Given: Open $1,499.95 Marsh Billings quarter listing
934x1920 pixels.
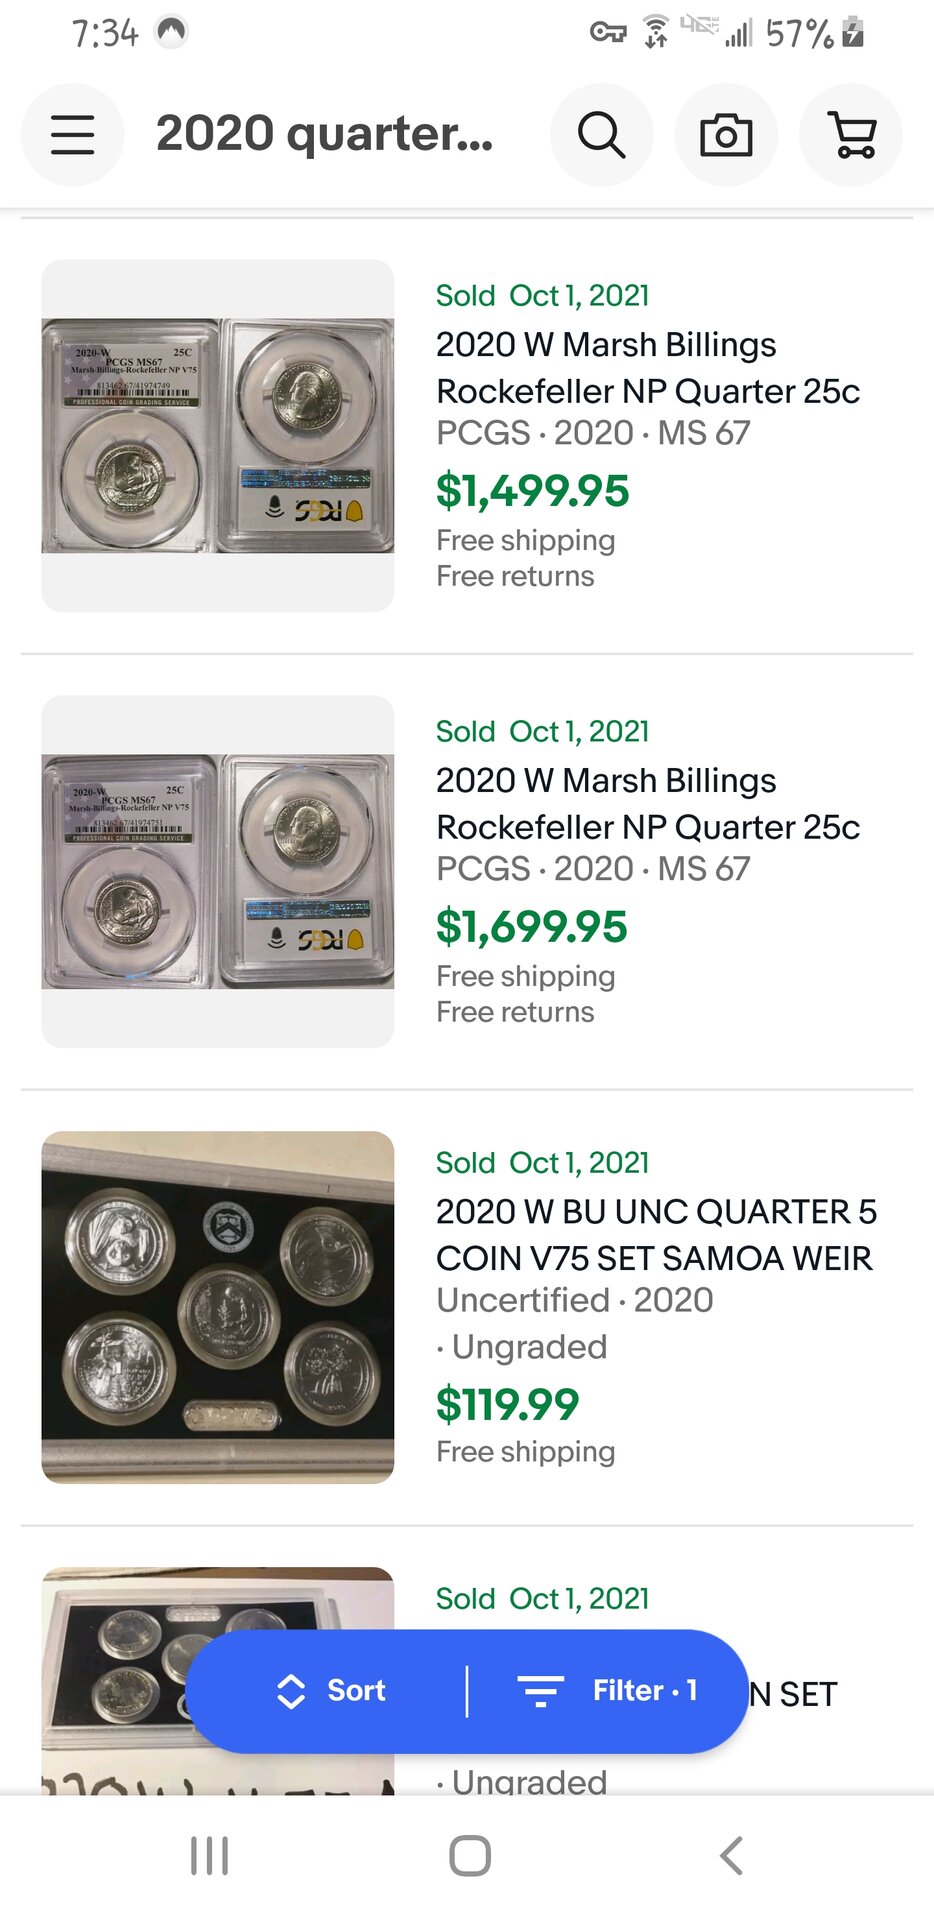Looking at the screenshot, I should (647, 367).
